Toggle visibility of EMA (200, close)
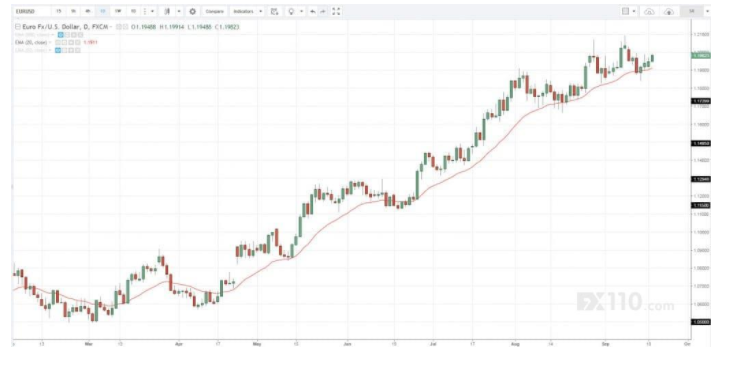 tap(60, 35)
